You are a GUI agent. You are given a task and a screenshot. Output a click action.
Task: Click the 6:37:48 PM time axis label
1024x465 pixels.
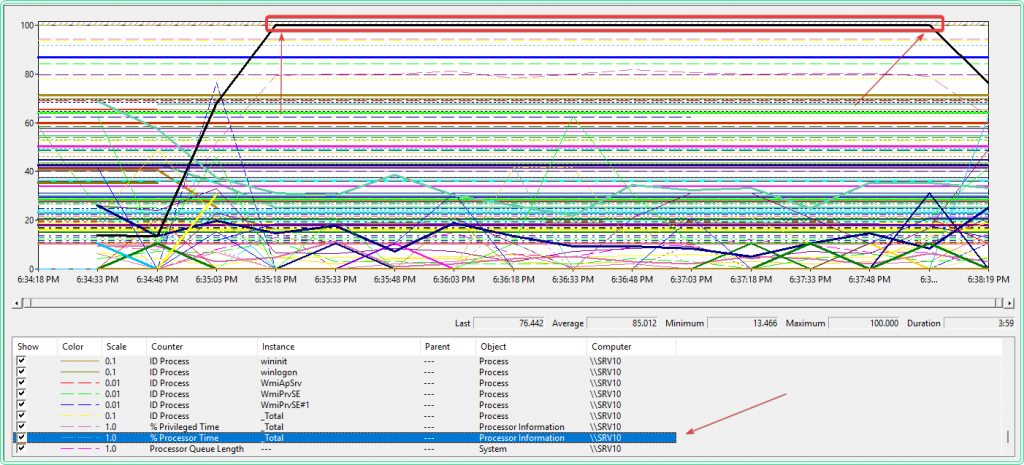point(869,278)
